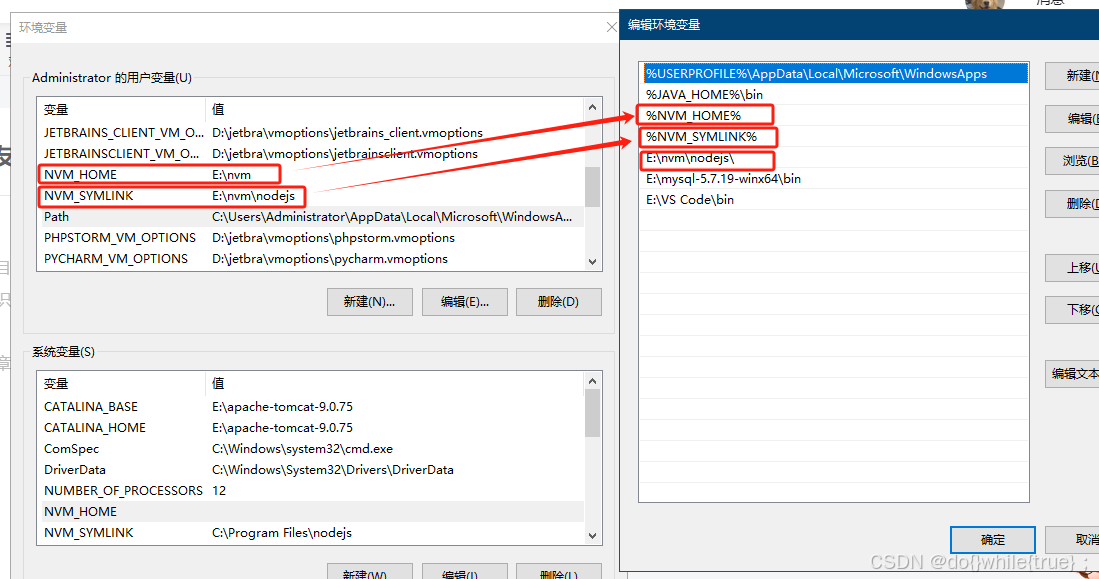Click the user variables list scrollbar down arrow
This screenshot has height=579, width=1099.
[591, 261]
